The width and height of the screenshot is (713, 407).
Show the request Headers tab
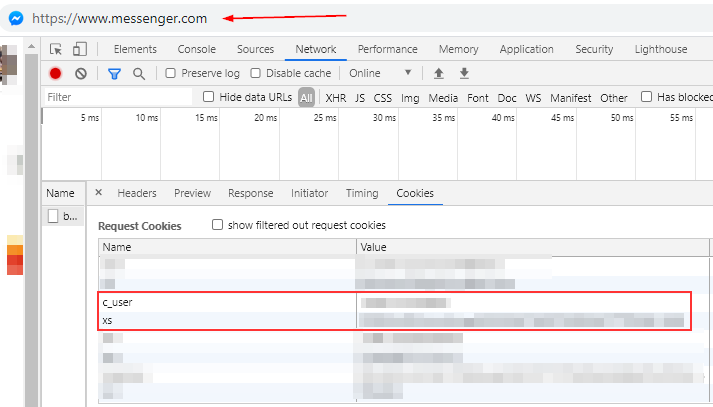(137, 193)
